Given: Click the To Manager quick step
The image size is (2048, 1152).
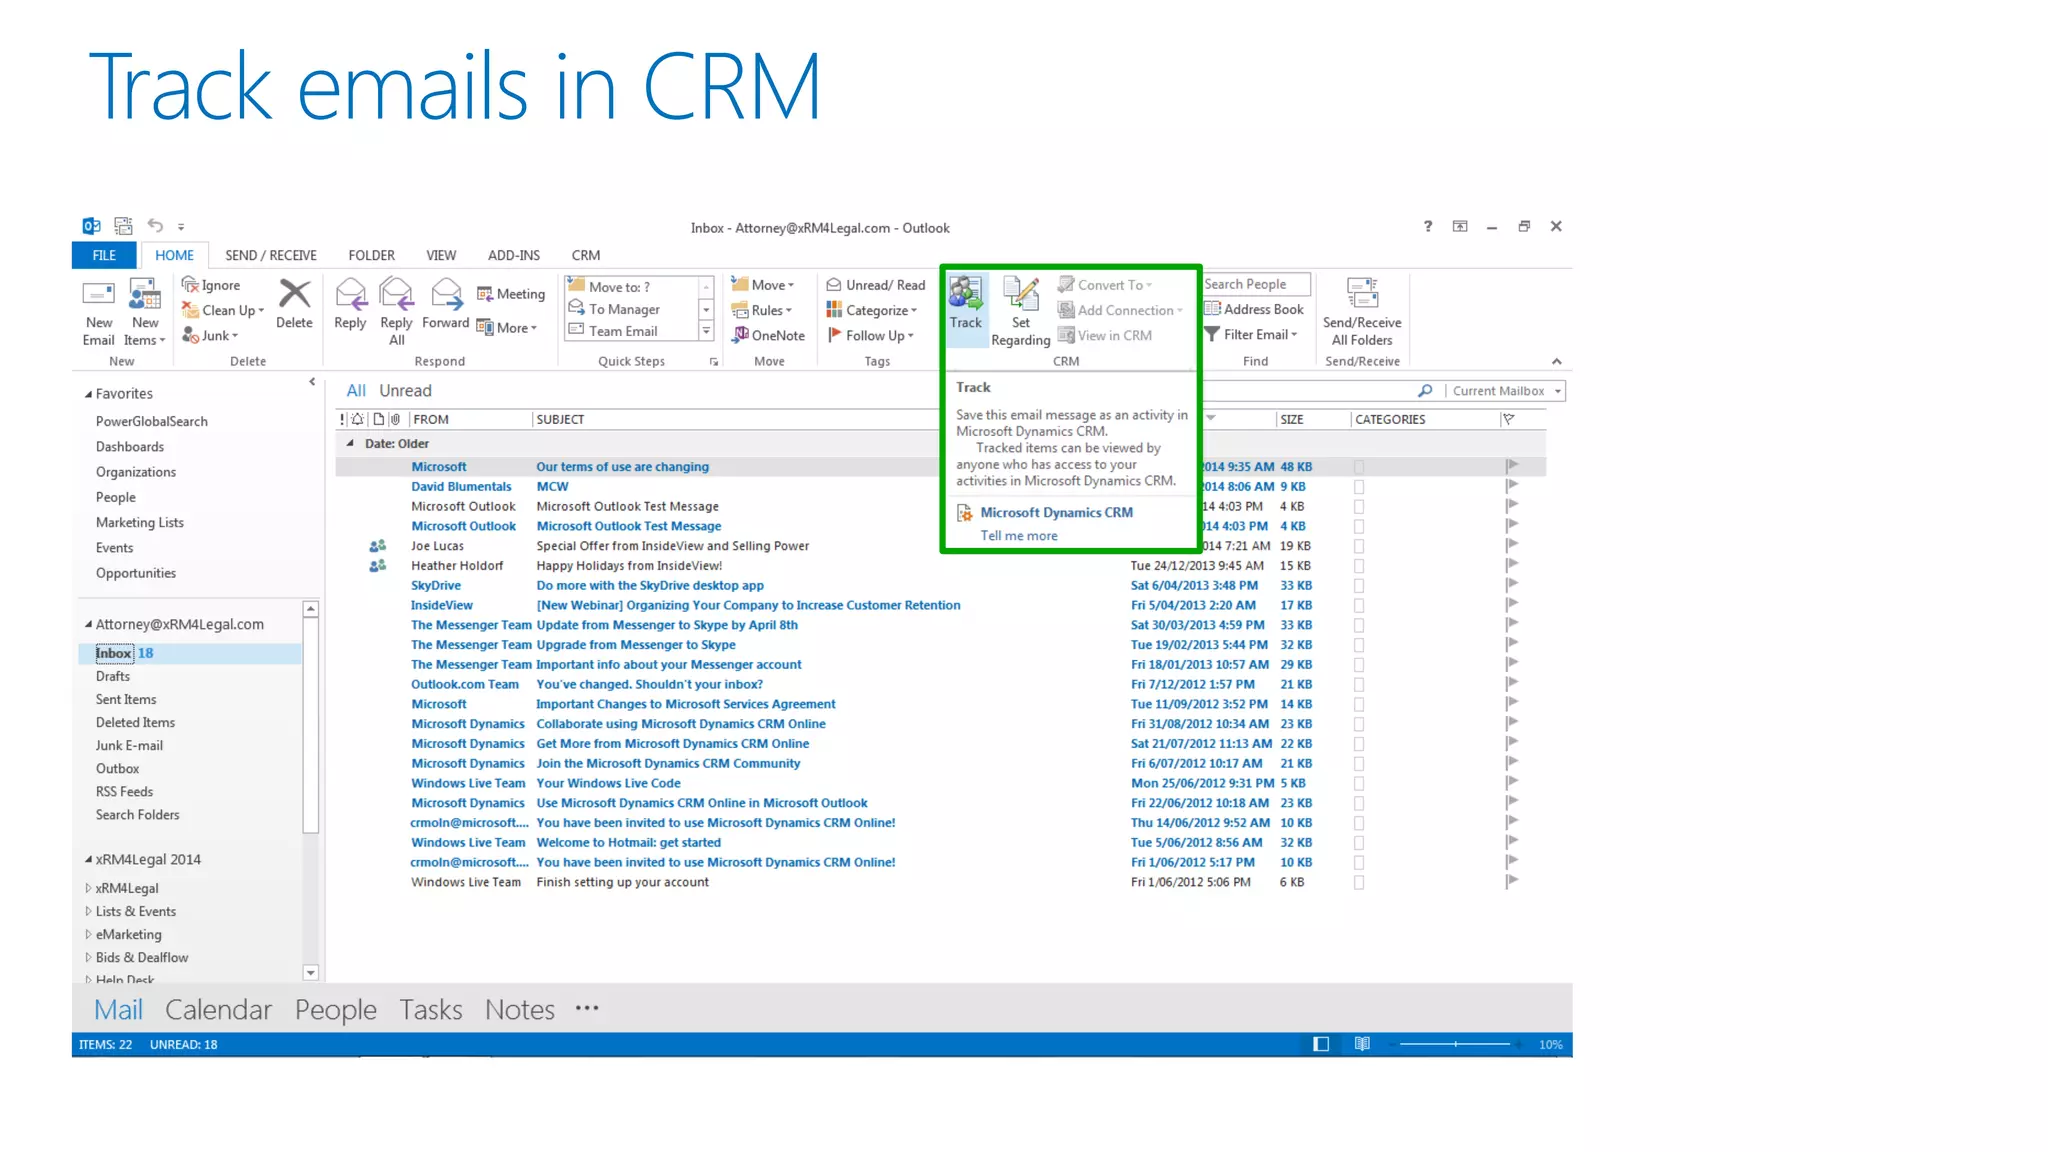Looking at the screenshot, I should [x=613, y=309].
